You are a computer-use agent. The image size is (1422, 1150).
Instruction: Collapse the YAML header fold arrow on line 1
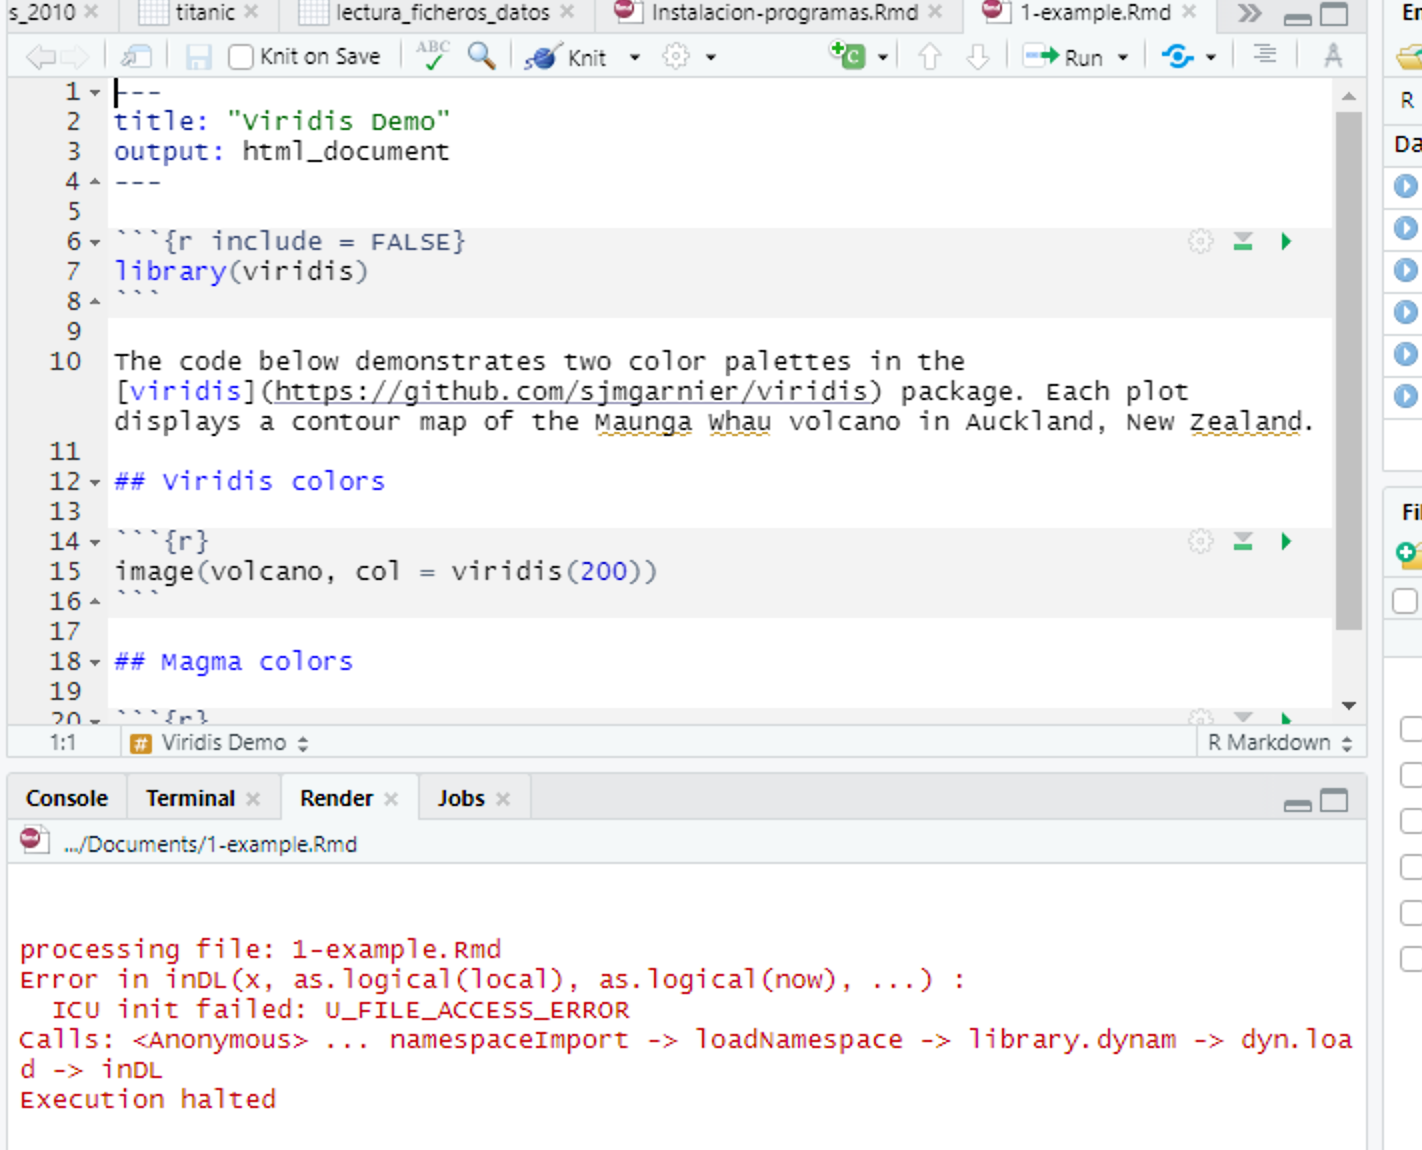94,91
